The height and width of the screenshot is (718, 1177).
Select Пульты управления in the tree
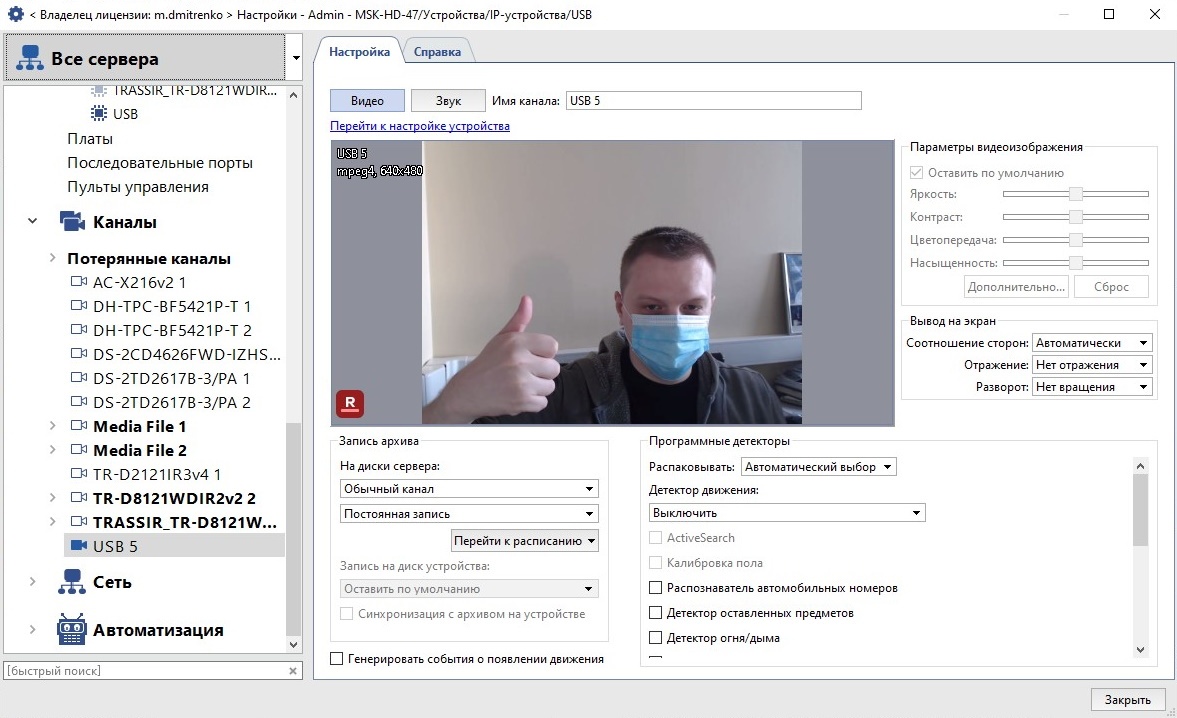click(x=138, y=187)
